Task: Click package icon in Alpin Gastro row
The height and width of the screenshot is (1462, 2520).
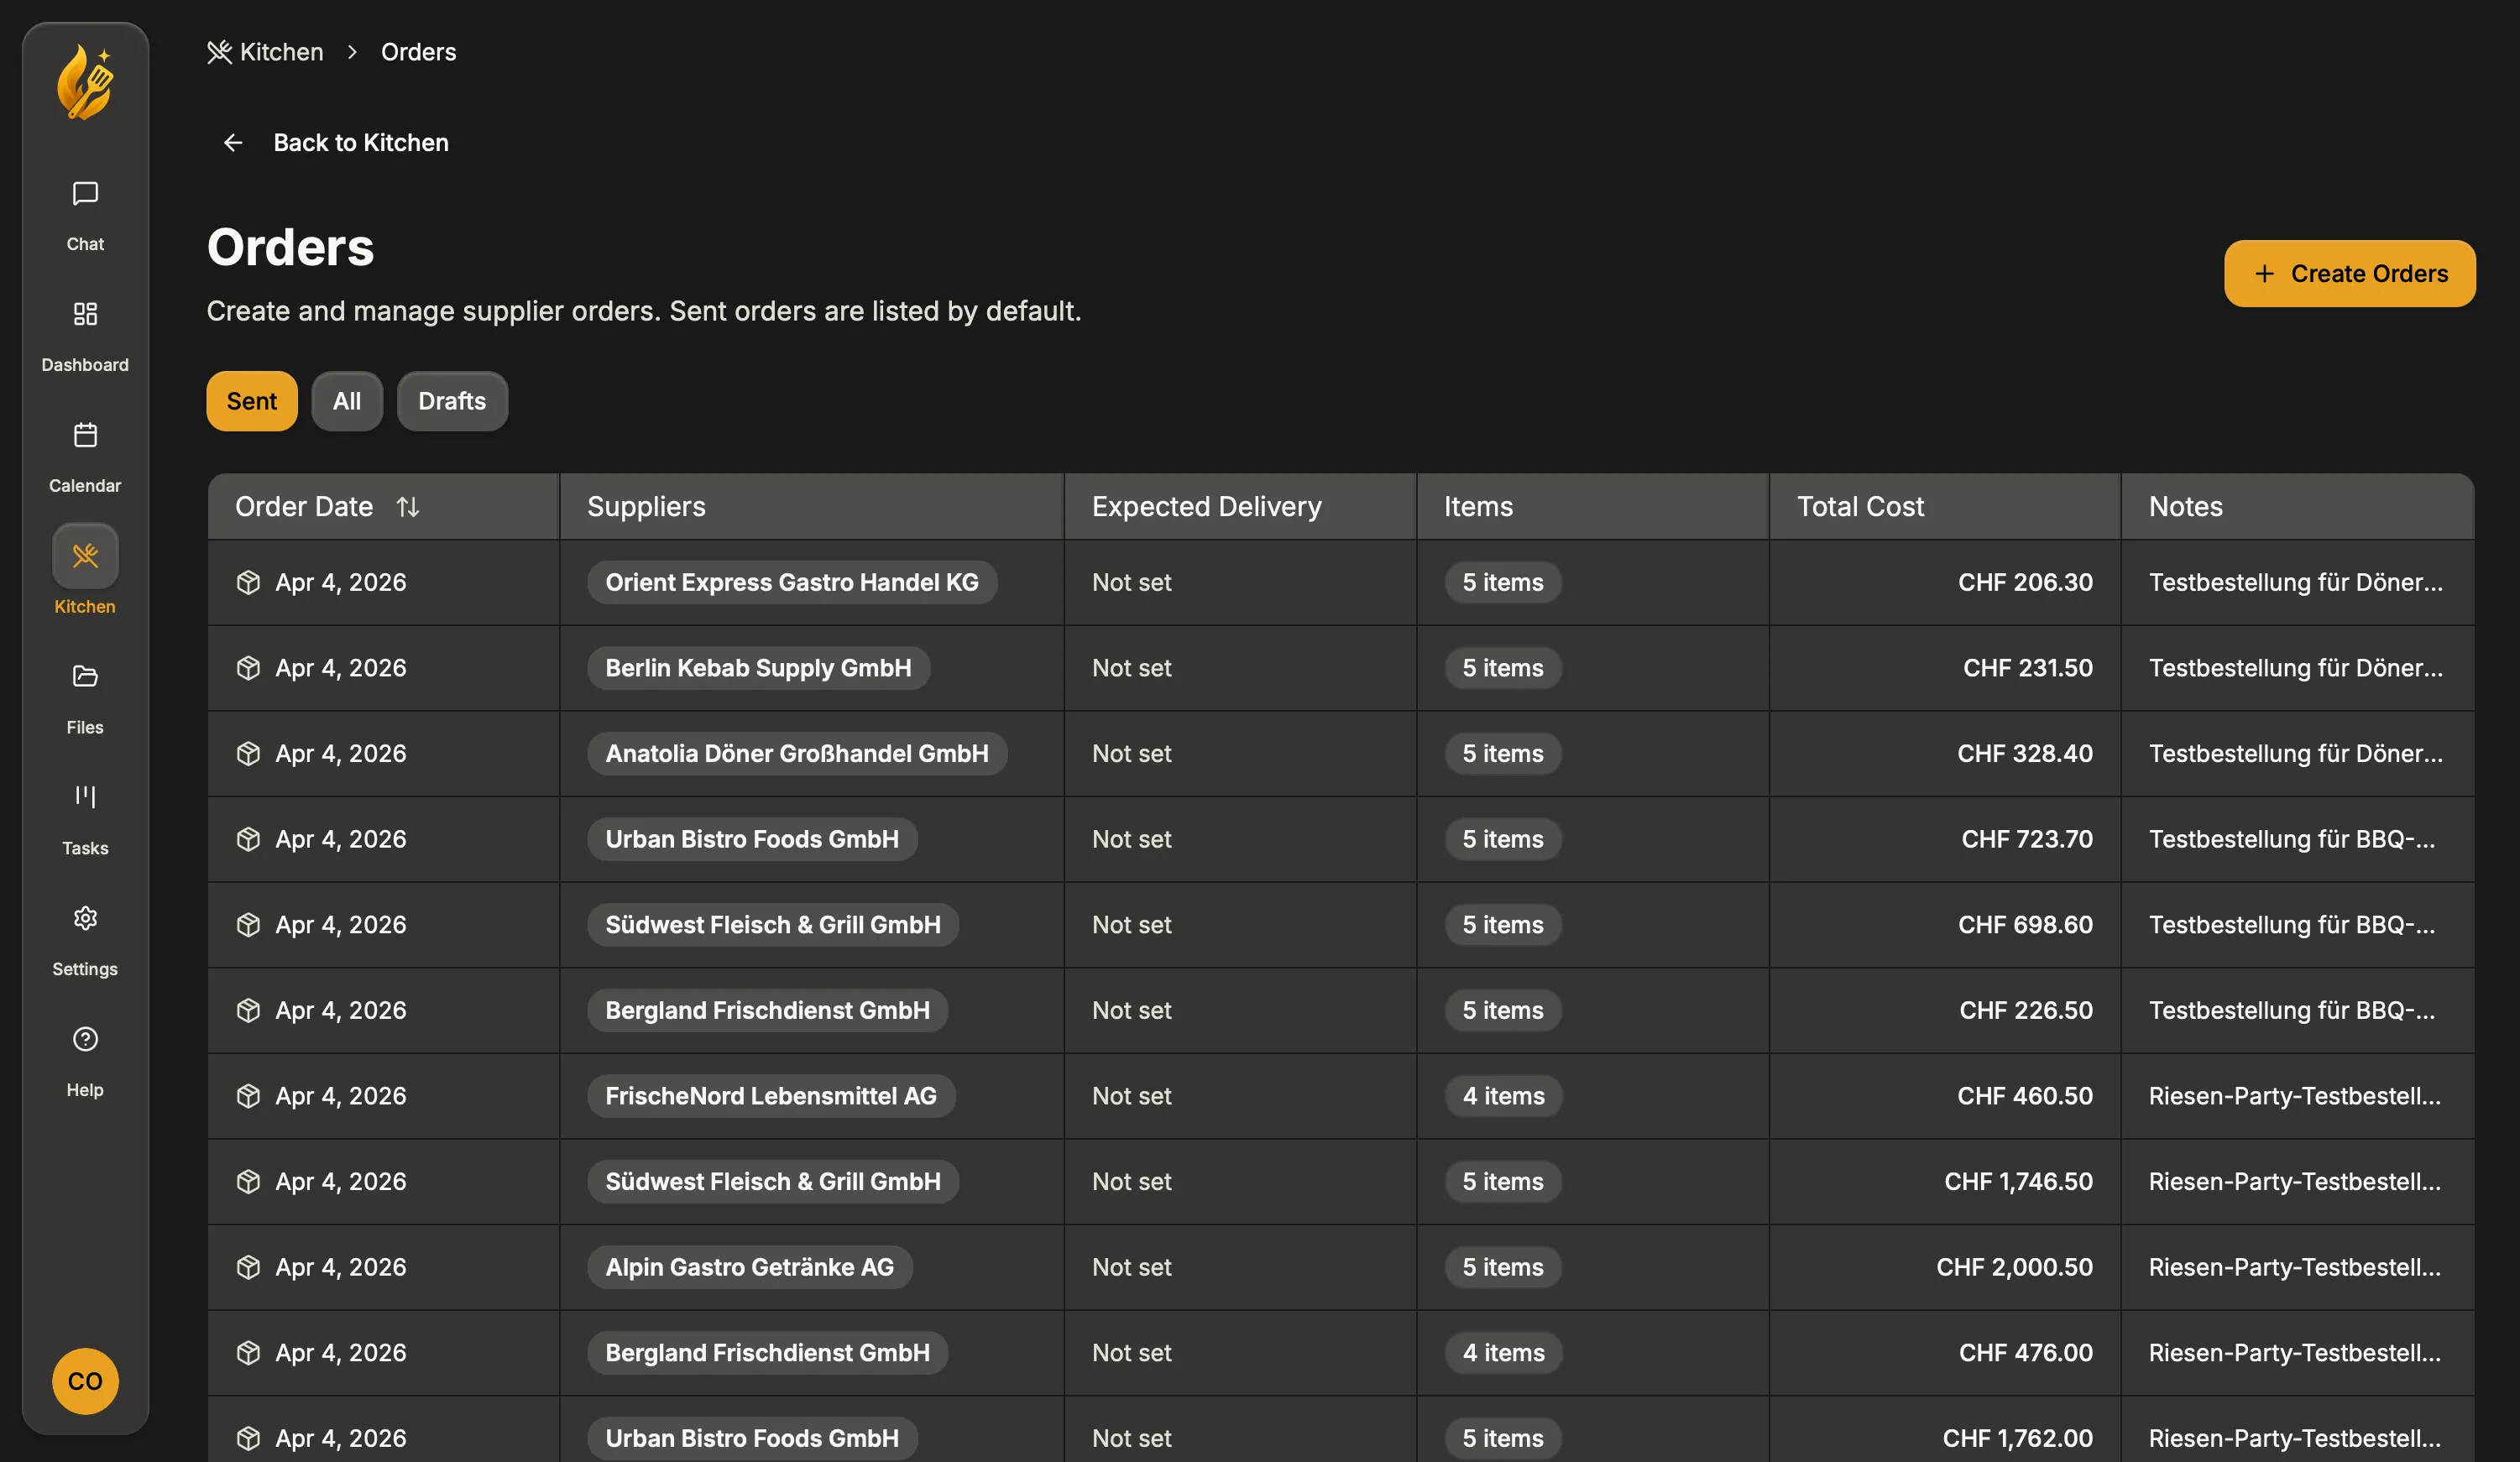Action: 248,1267
